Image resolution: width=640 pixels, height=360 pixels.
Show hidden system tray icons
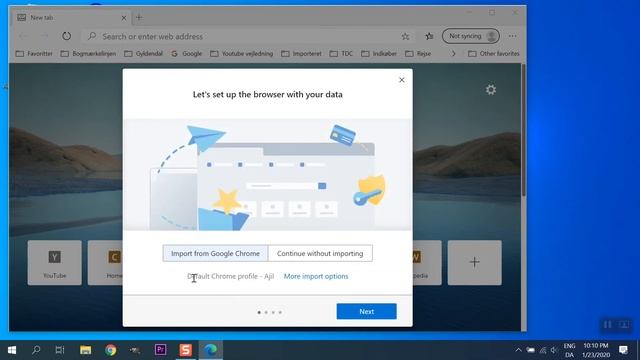point(518,350)
